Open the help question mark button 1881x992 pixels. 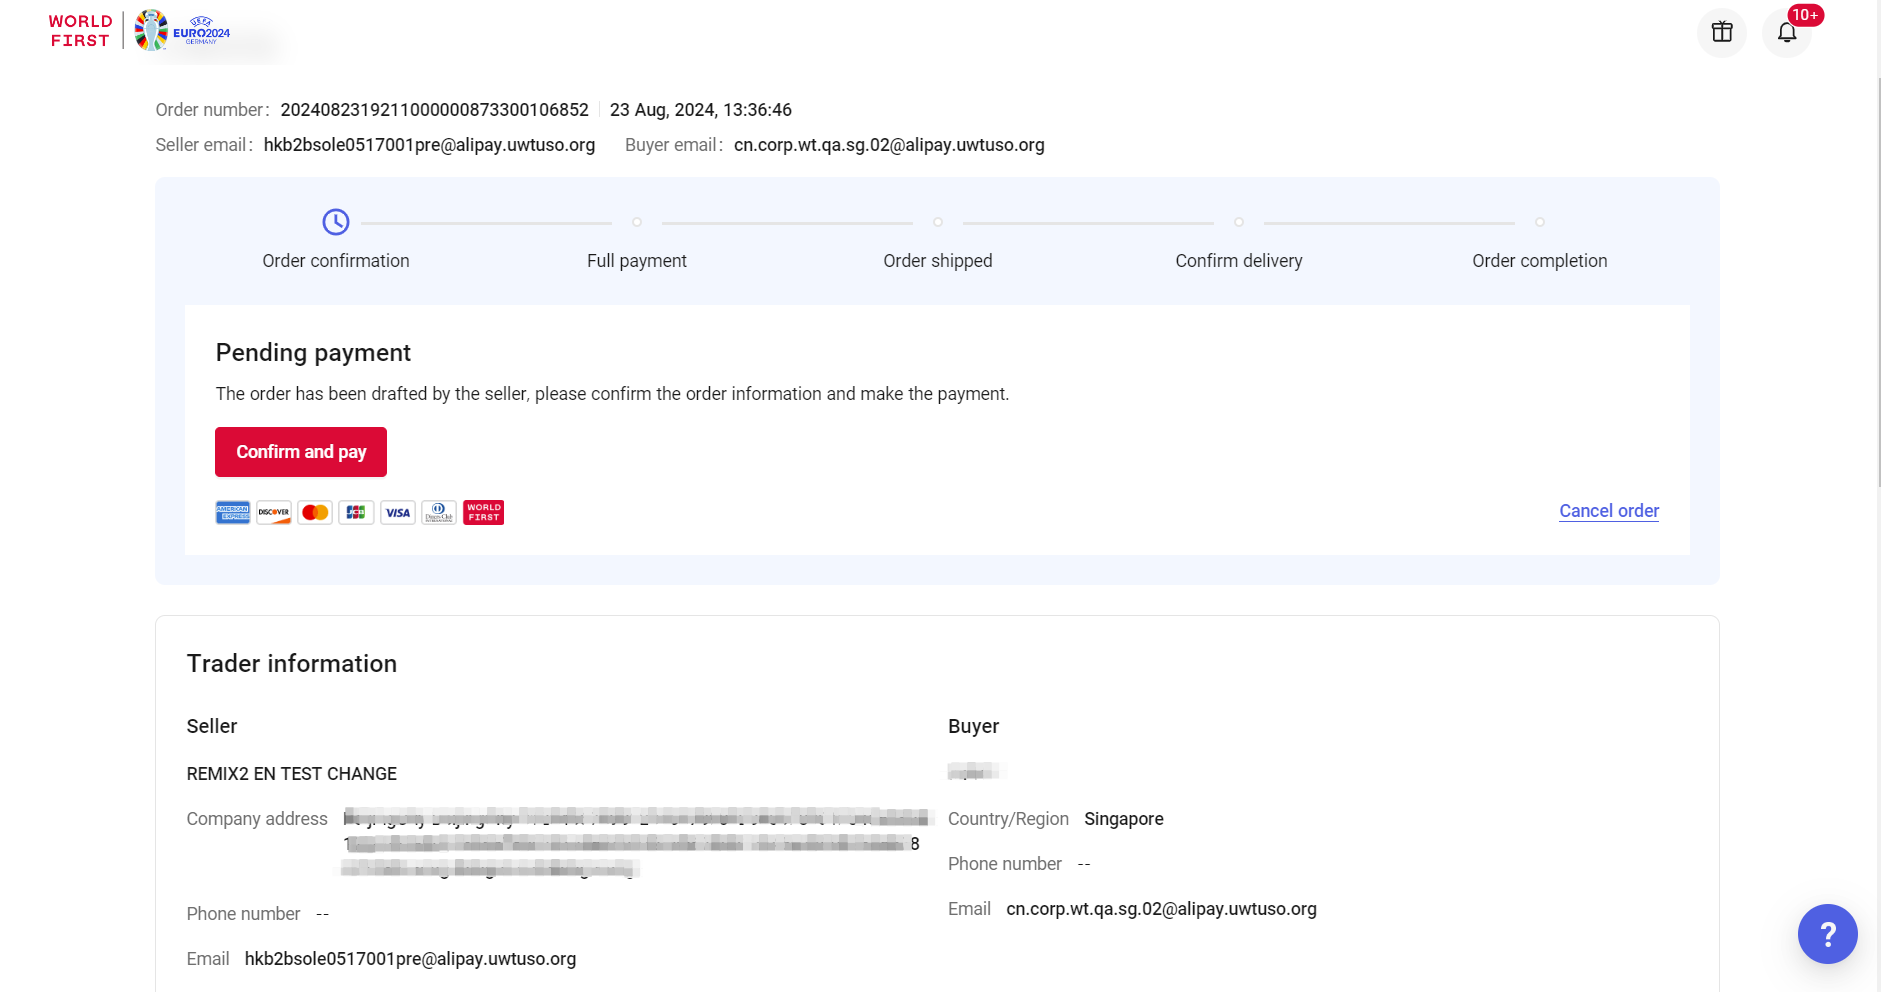(x=1827, y=934)
